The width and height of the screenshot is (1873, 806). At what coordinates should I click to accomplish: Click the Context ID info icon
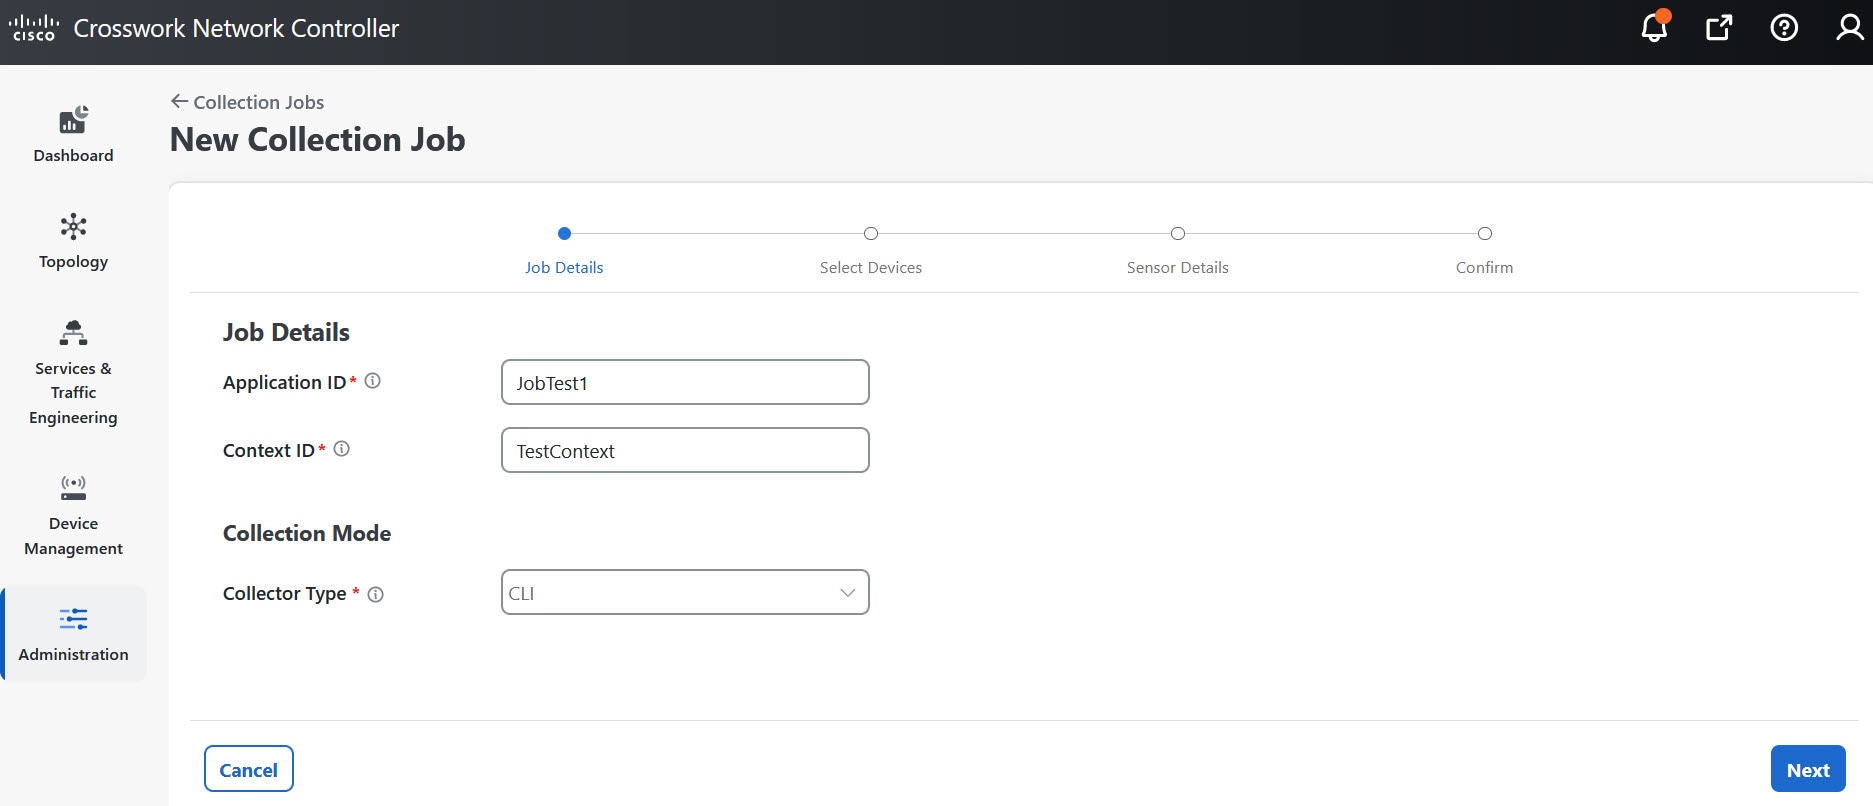pyautogui.click(x=342, y=449)
